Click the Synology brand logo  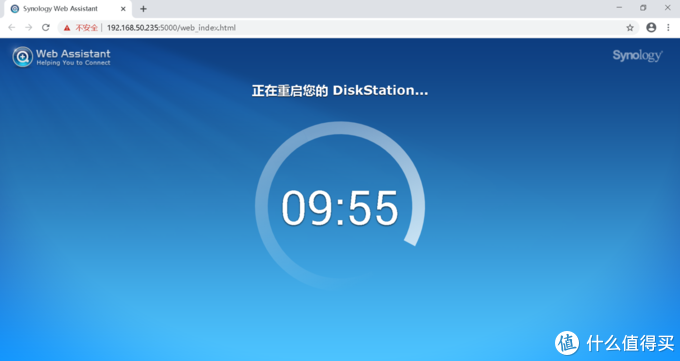coord(638,56)
